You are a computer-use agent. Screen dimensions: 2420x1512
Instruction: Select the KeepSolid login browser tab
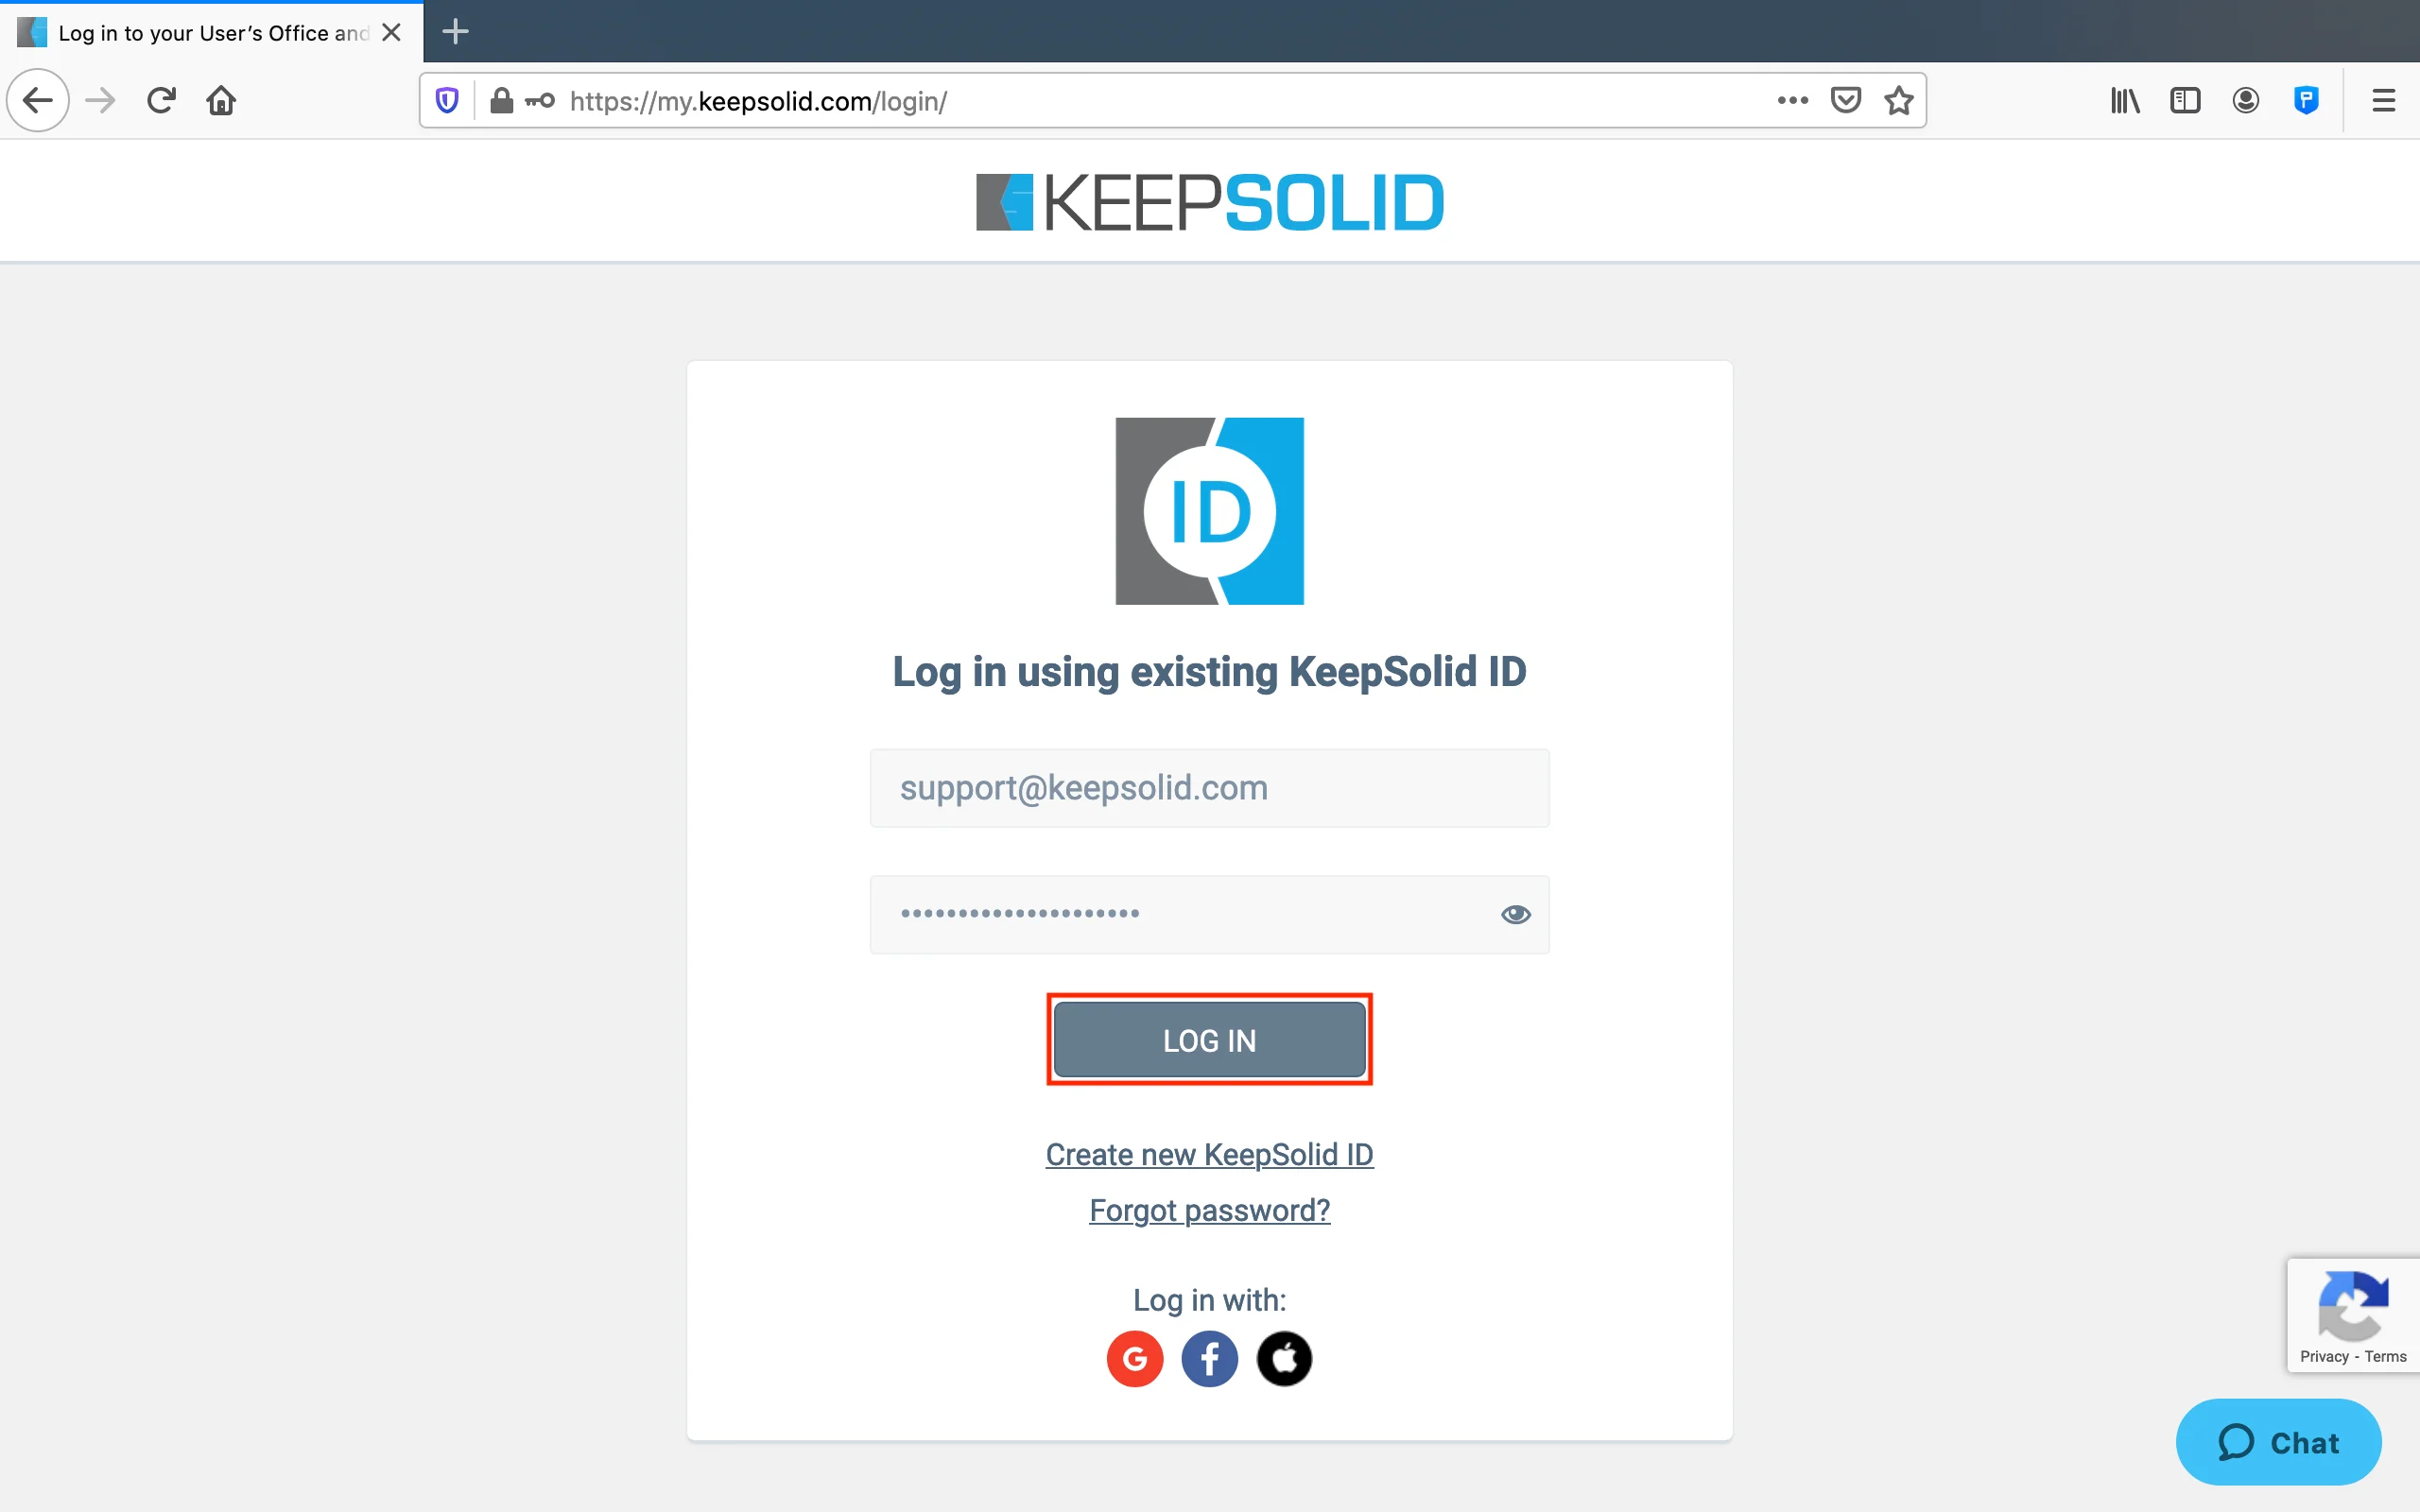[x=211, y=32]
